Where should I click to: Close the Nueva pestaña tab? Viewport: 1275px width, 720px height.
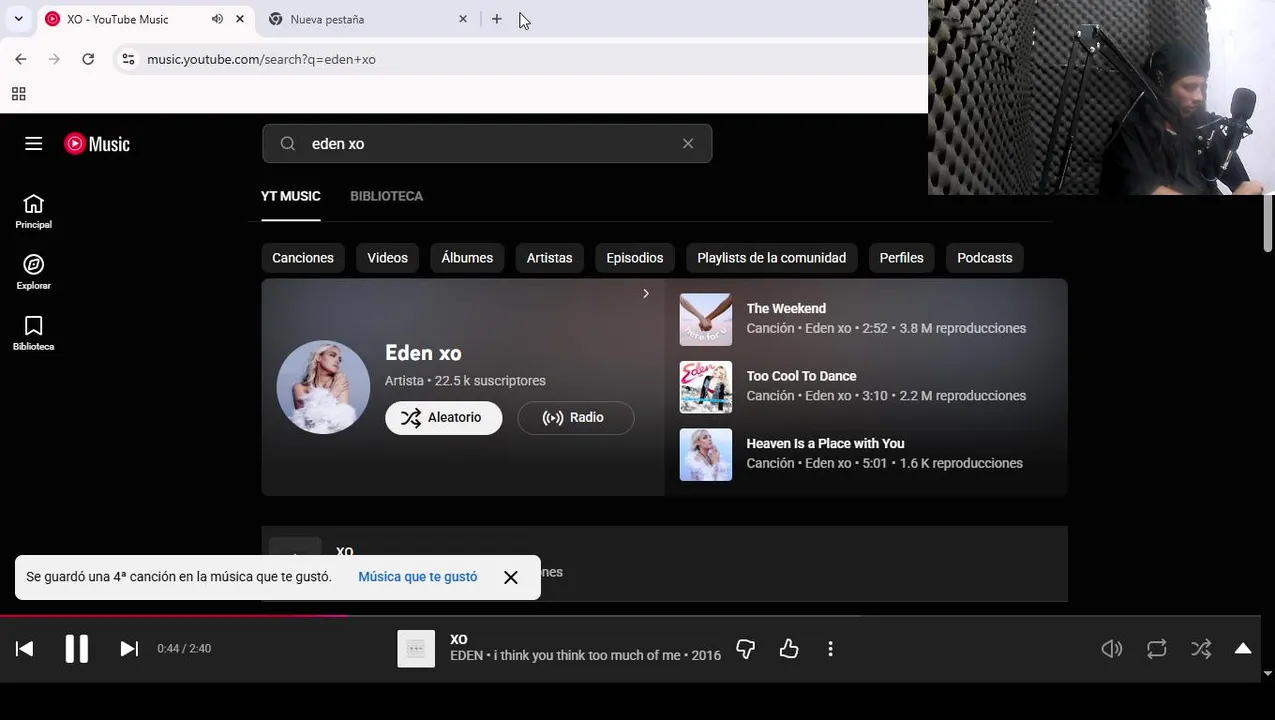(x=463, y=19)
